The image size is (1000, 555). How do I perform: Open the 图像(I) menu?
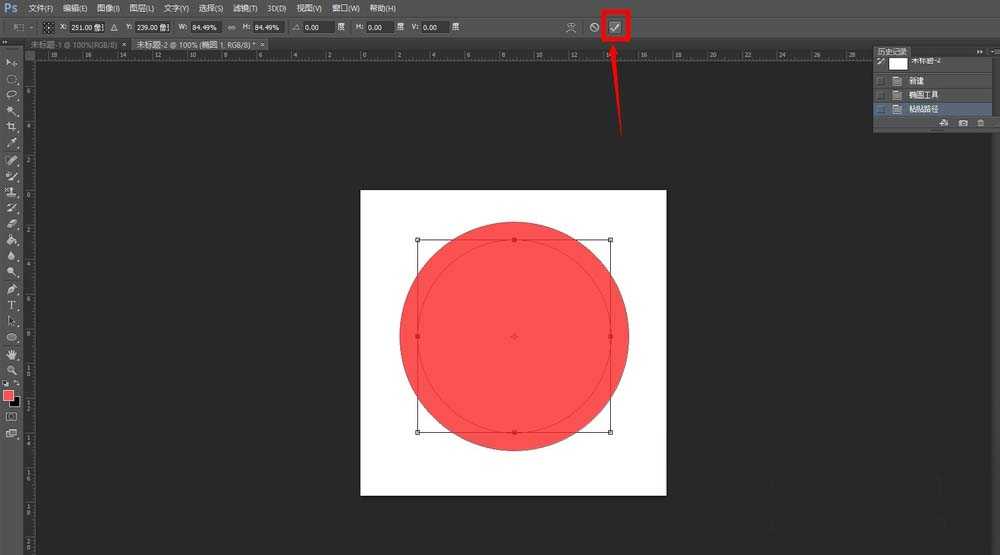pos(108,8)
